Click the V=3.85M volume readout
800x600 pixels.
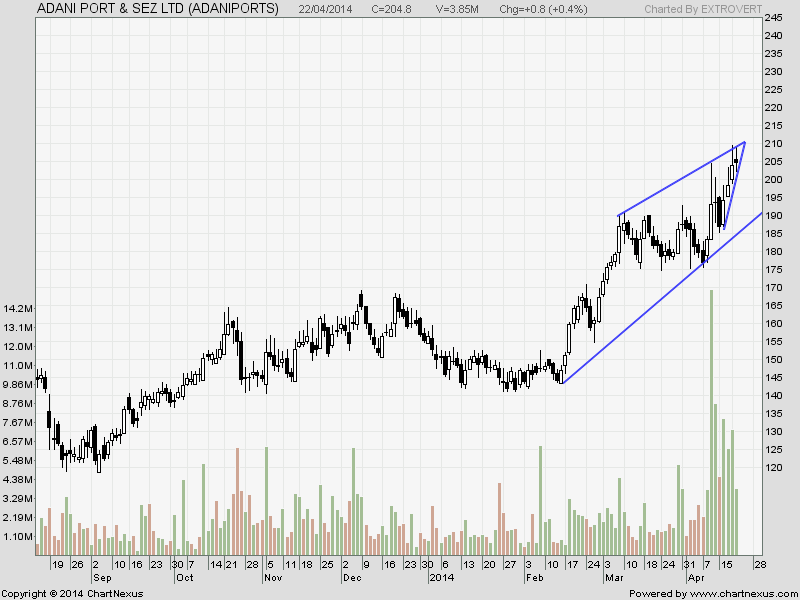pyautogui.click(x=459, y=8)
